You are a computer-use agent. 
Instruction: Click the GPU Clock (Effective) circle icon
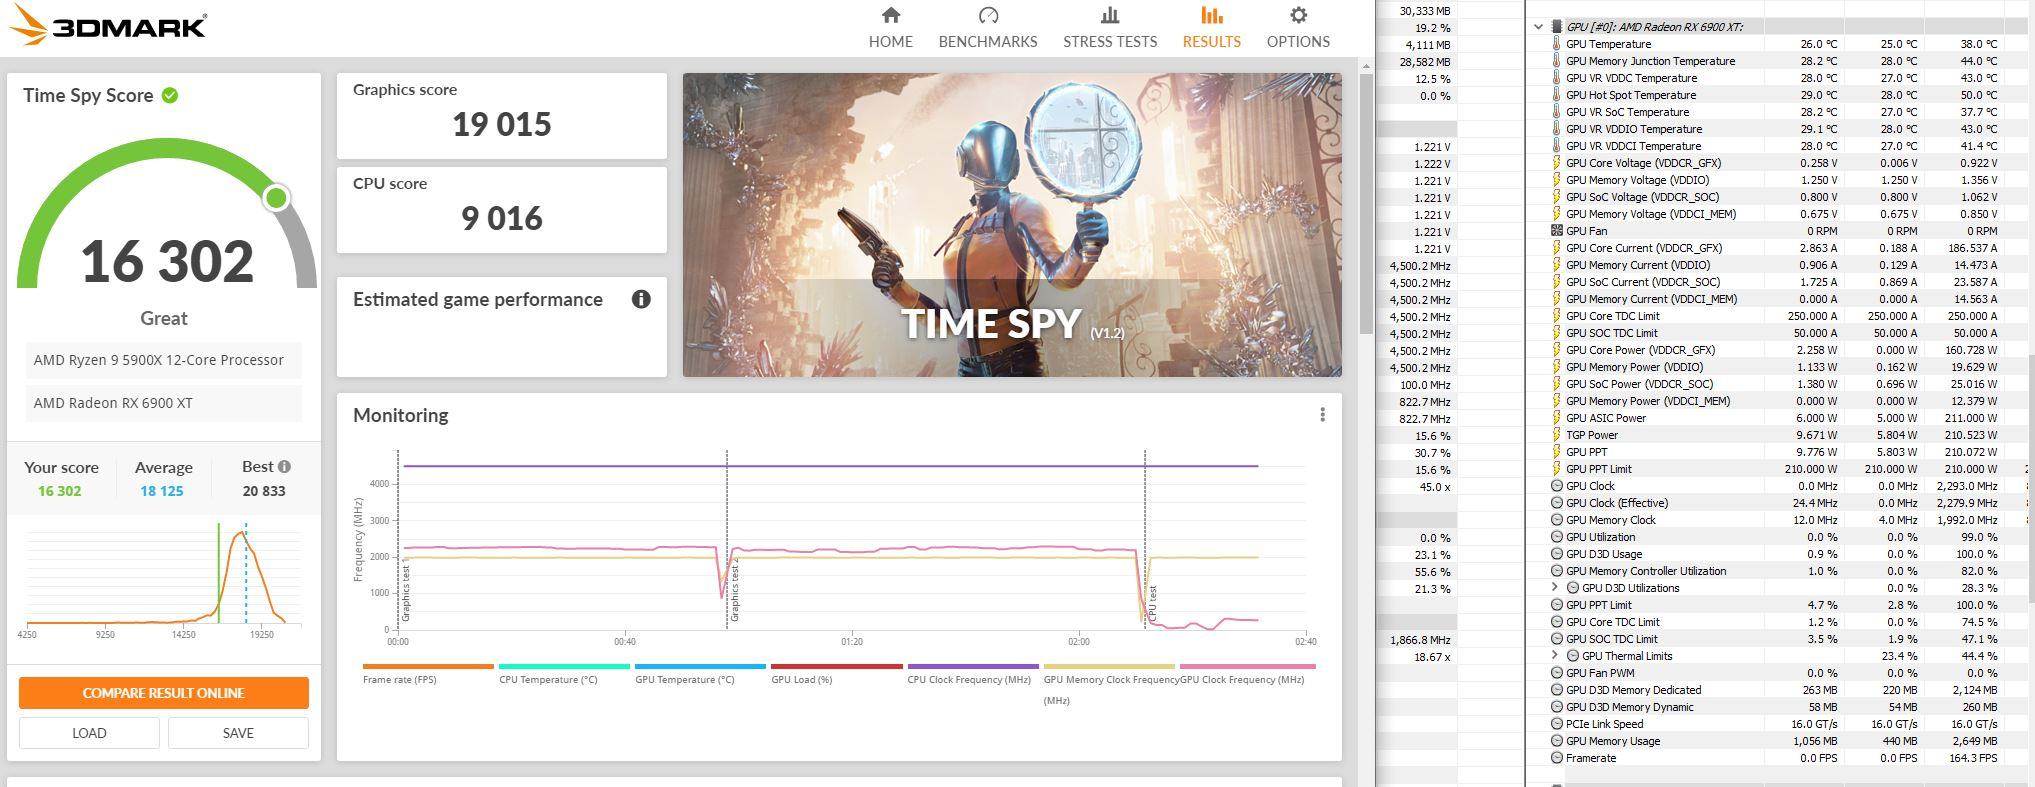1556,503
